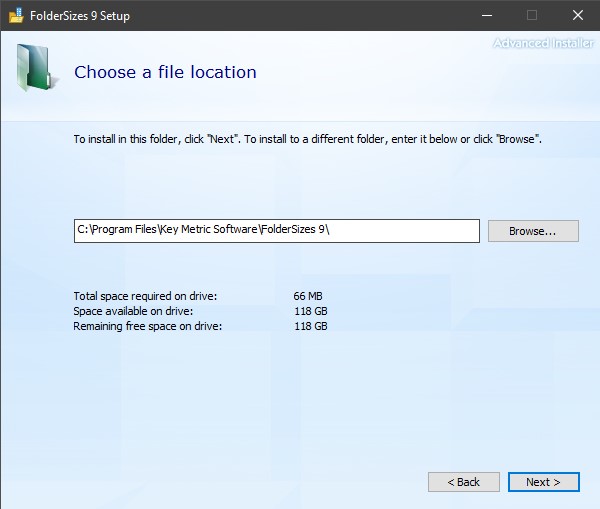Click the install instructions text line
The width and height of the screenshot is (600, 509).
[x=307, y=139]
